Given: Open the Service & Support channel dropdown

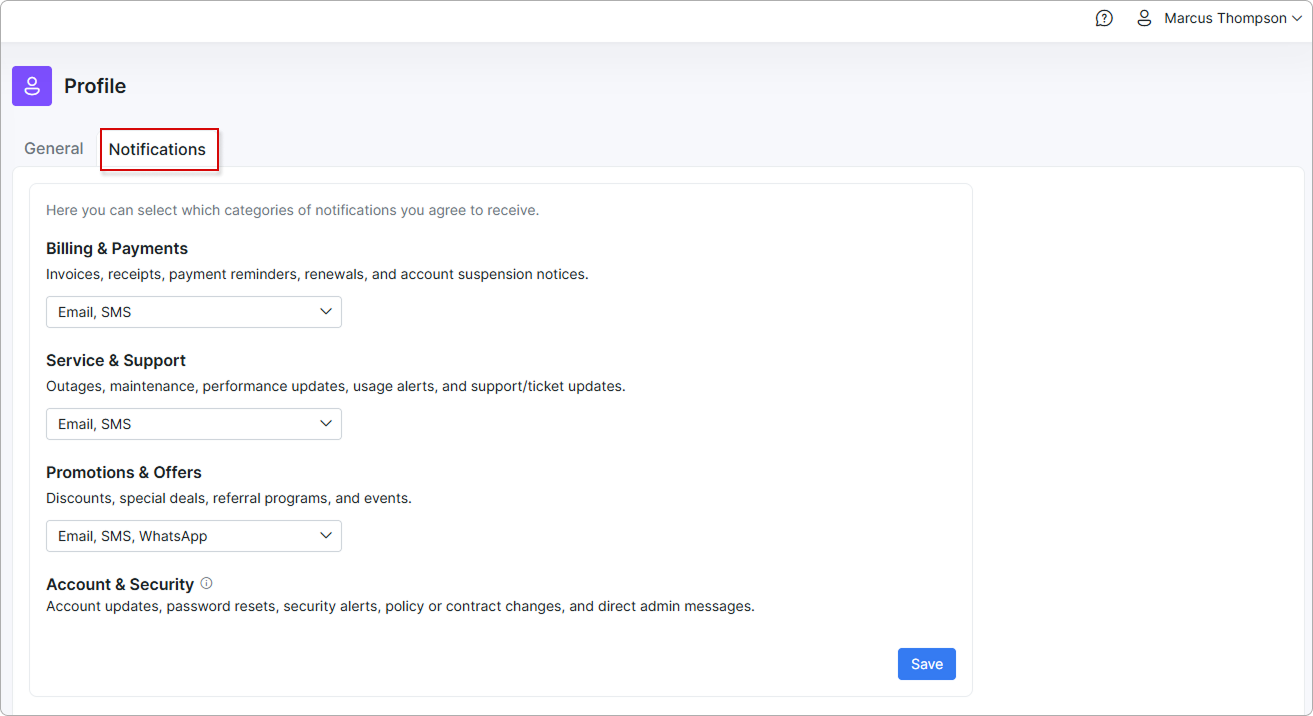Looking at the screenshot, I should coord(194,424).
